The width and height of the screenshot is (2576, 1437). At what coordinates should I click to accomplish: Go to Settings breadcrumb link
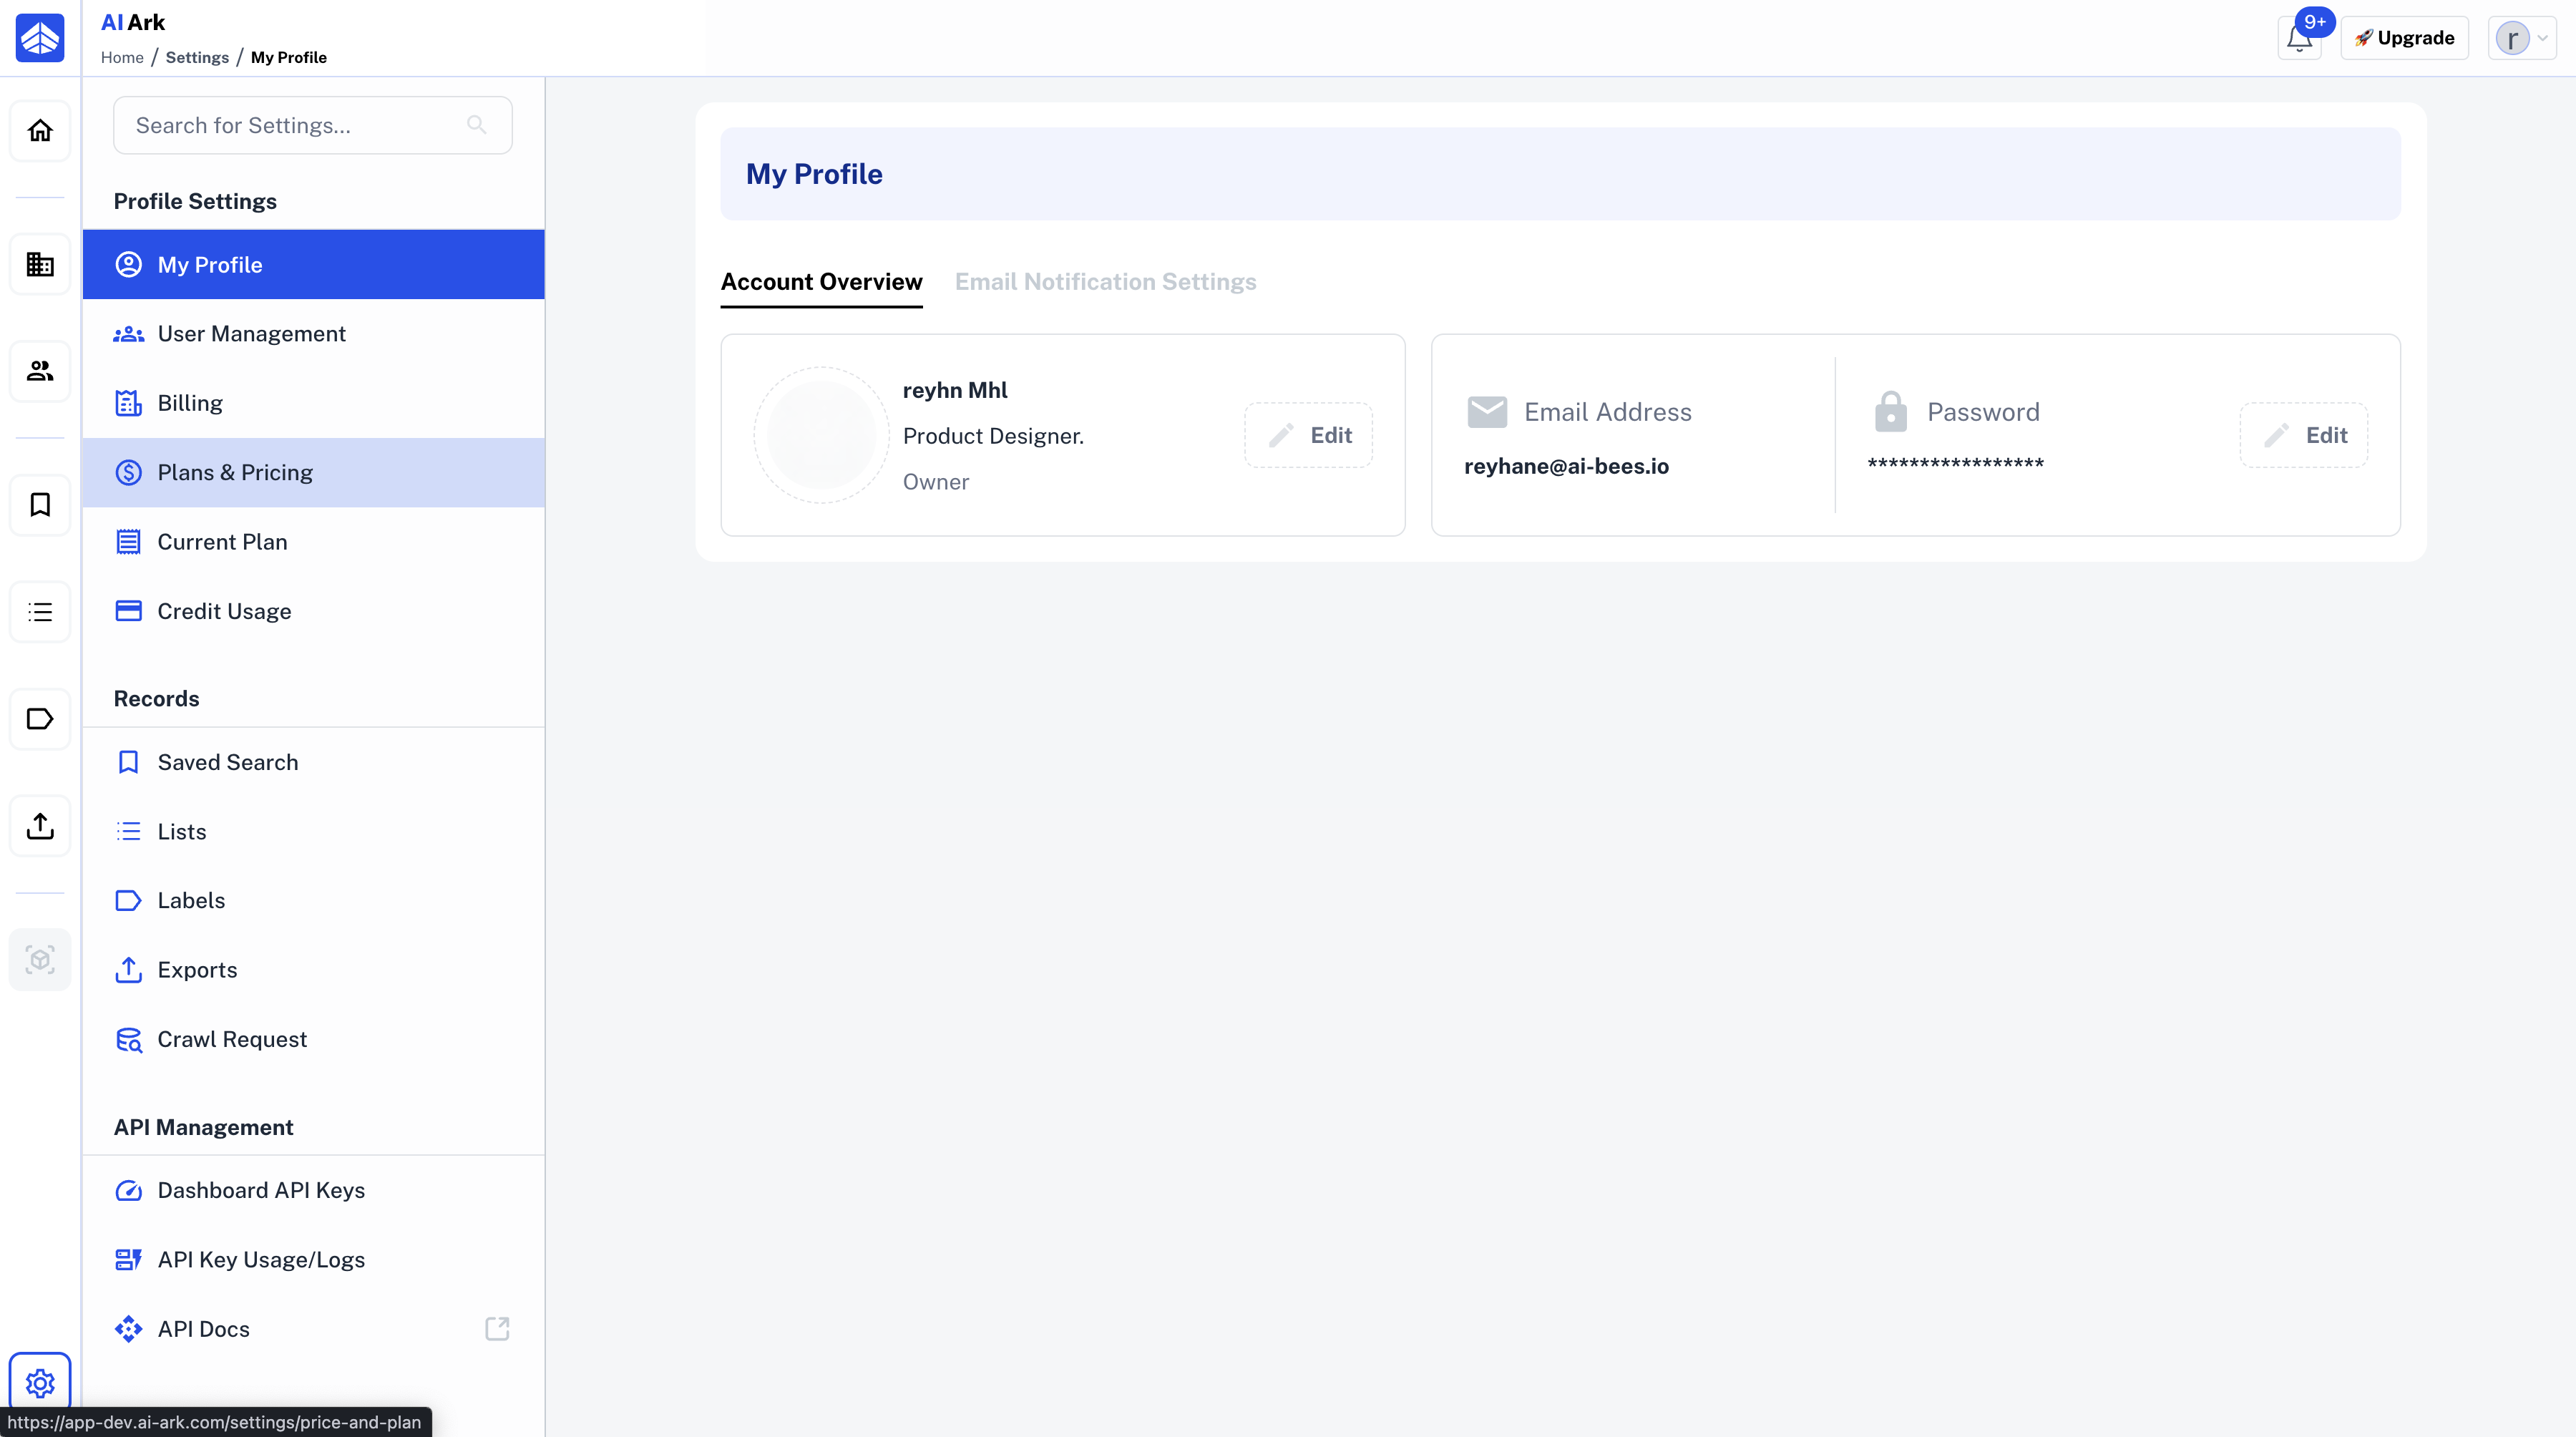click(197, 57)
